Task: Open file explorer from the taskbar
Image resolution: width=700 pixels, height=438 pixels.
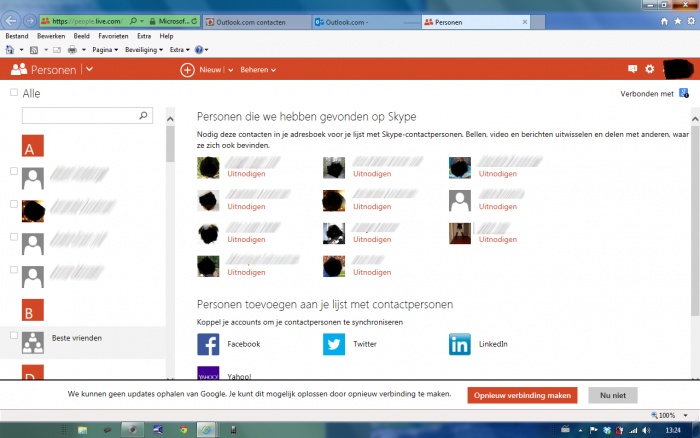Action: [x=83, y=430]
